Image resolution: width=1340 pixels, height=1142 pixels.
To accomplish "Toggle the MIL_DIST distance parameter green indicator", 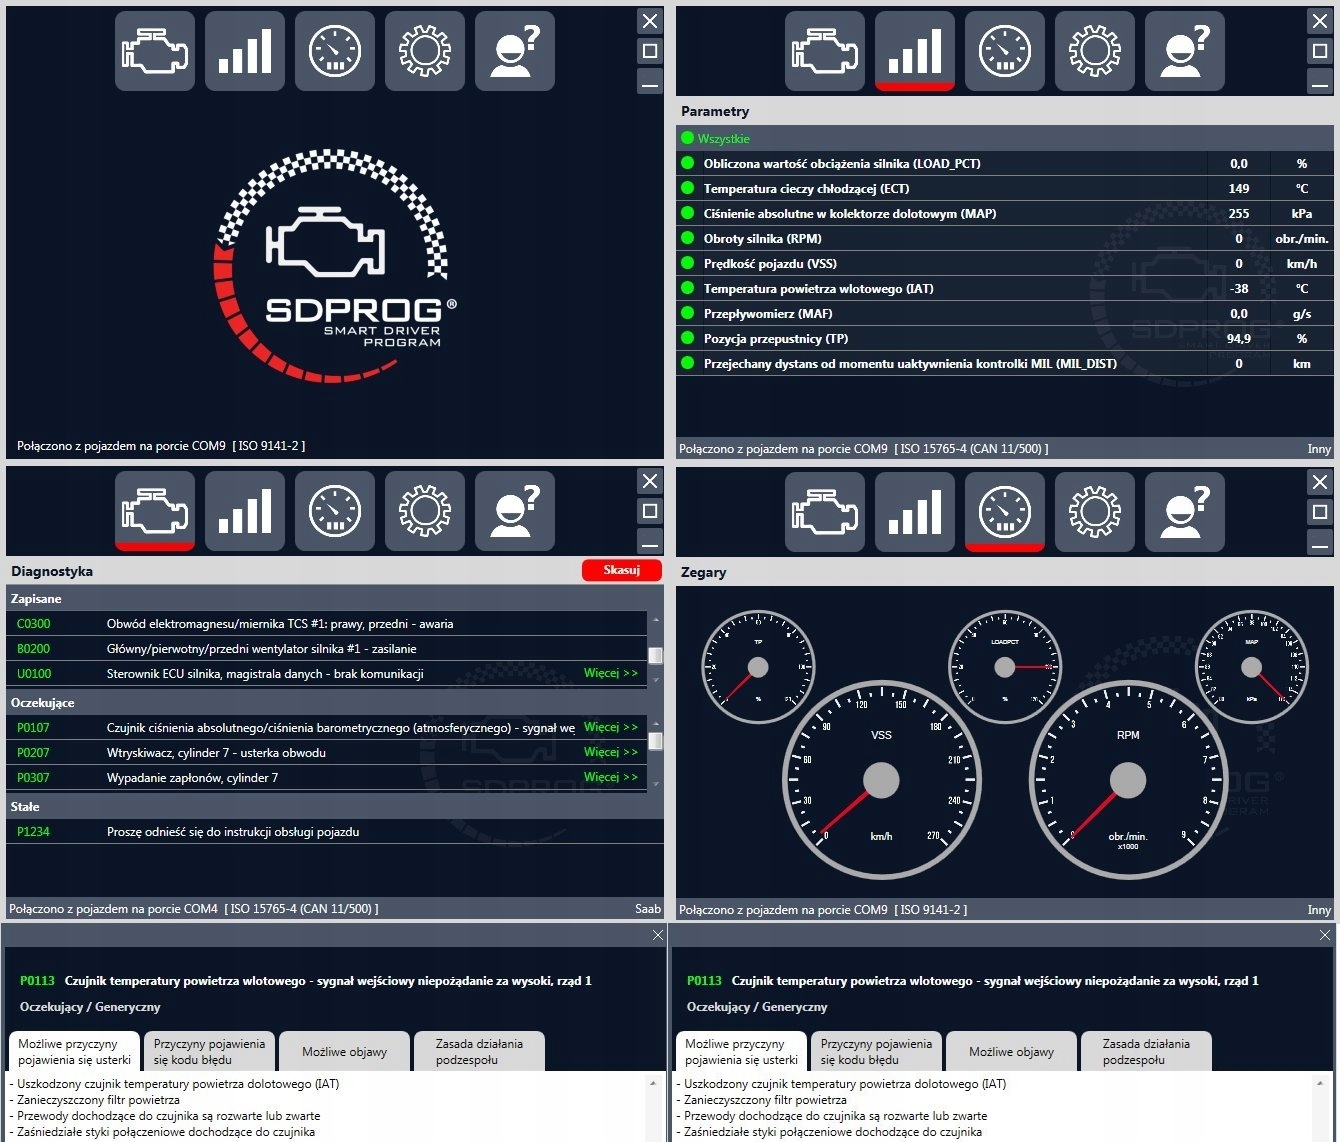I will 687,363.
